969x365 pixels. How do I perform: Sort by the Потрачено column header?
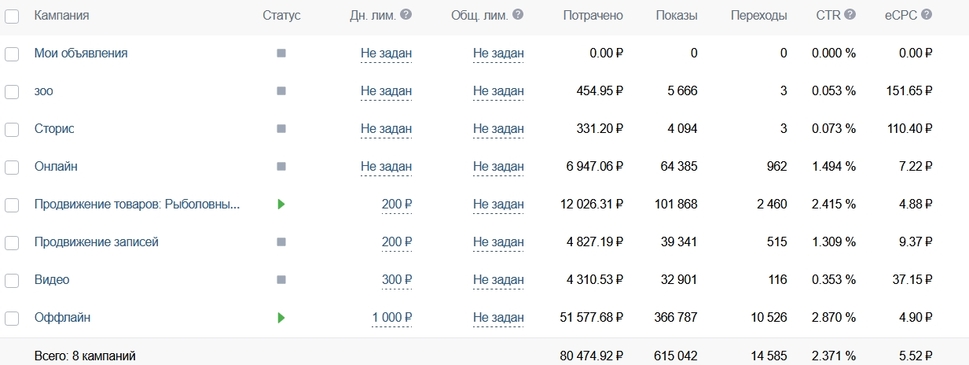click(x=593, y=15)
